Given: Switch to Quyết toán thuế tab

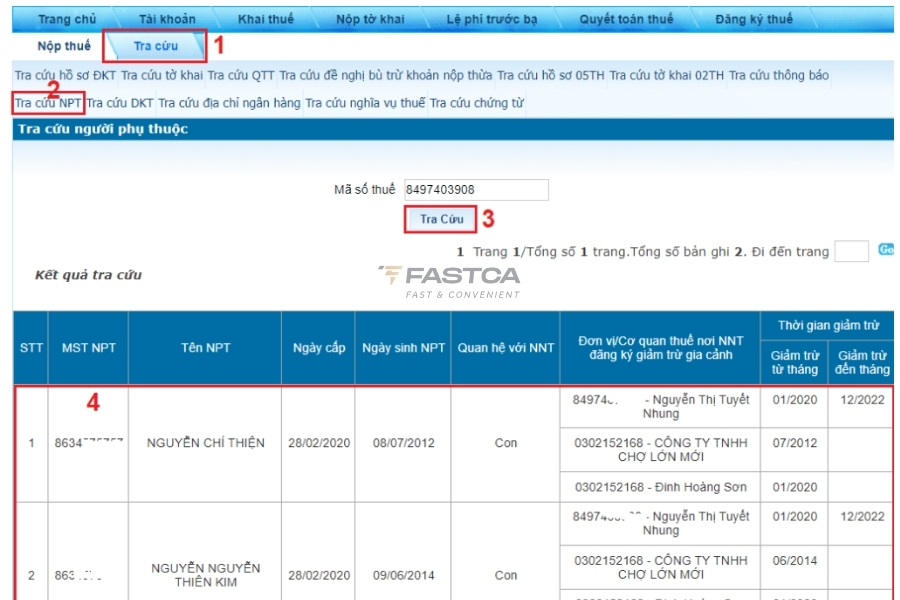Looking at the screenshot, I should point(626,19).
